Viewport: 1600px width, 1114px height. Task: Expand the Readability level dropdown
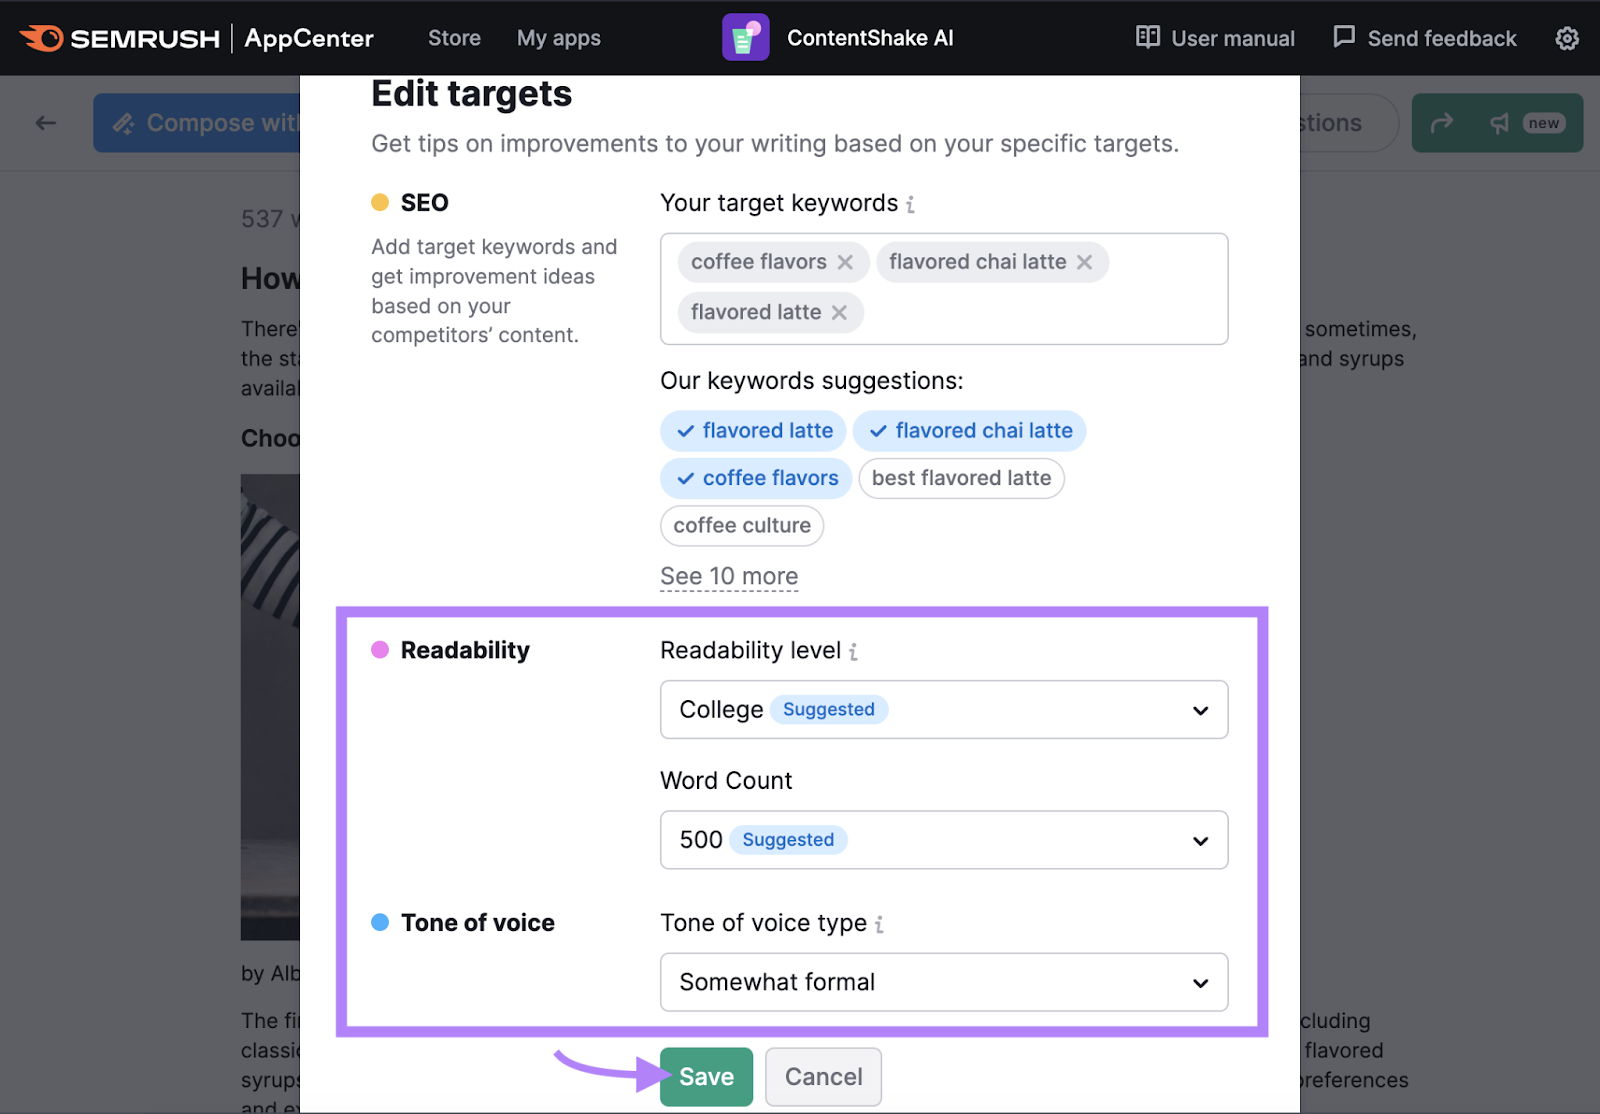point(943,710)
